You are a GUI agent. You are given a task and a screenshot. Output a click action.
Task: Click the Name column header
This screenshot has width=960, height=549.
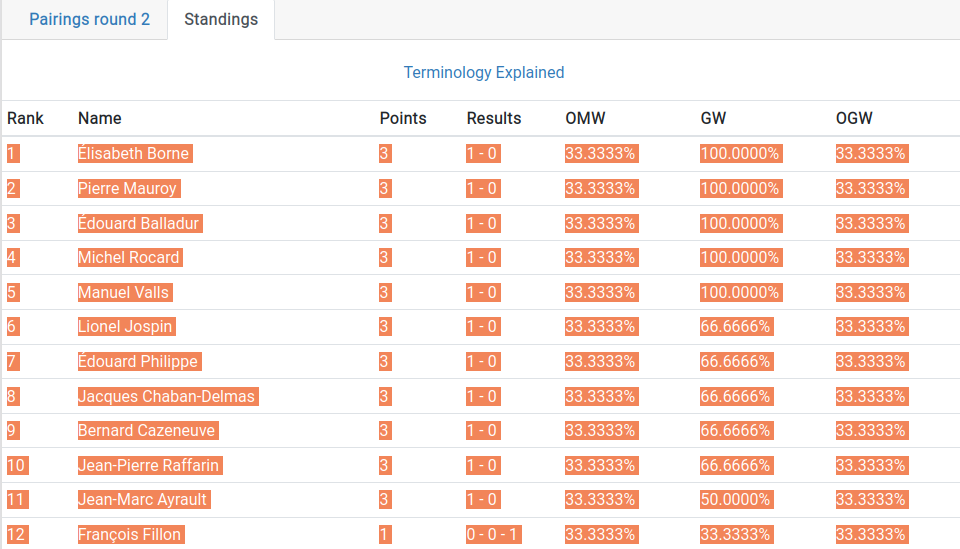click(100, 118)
